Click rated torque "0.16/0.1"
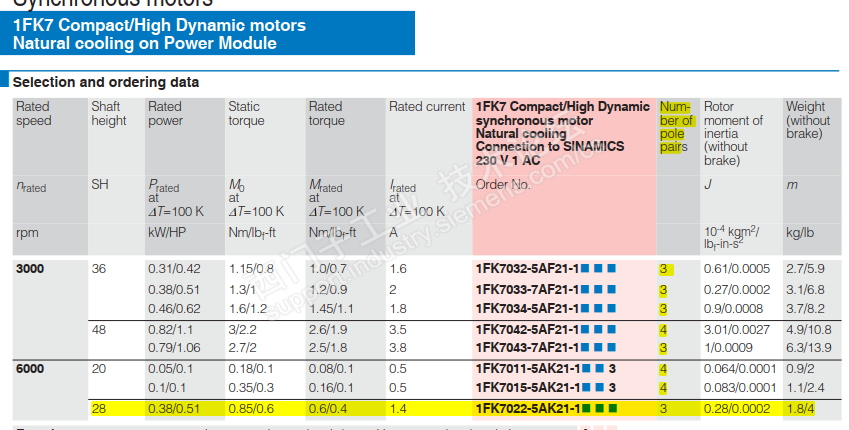Viewport: 849px width, 430px height. click(x=331, y=388)
